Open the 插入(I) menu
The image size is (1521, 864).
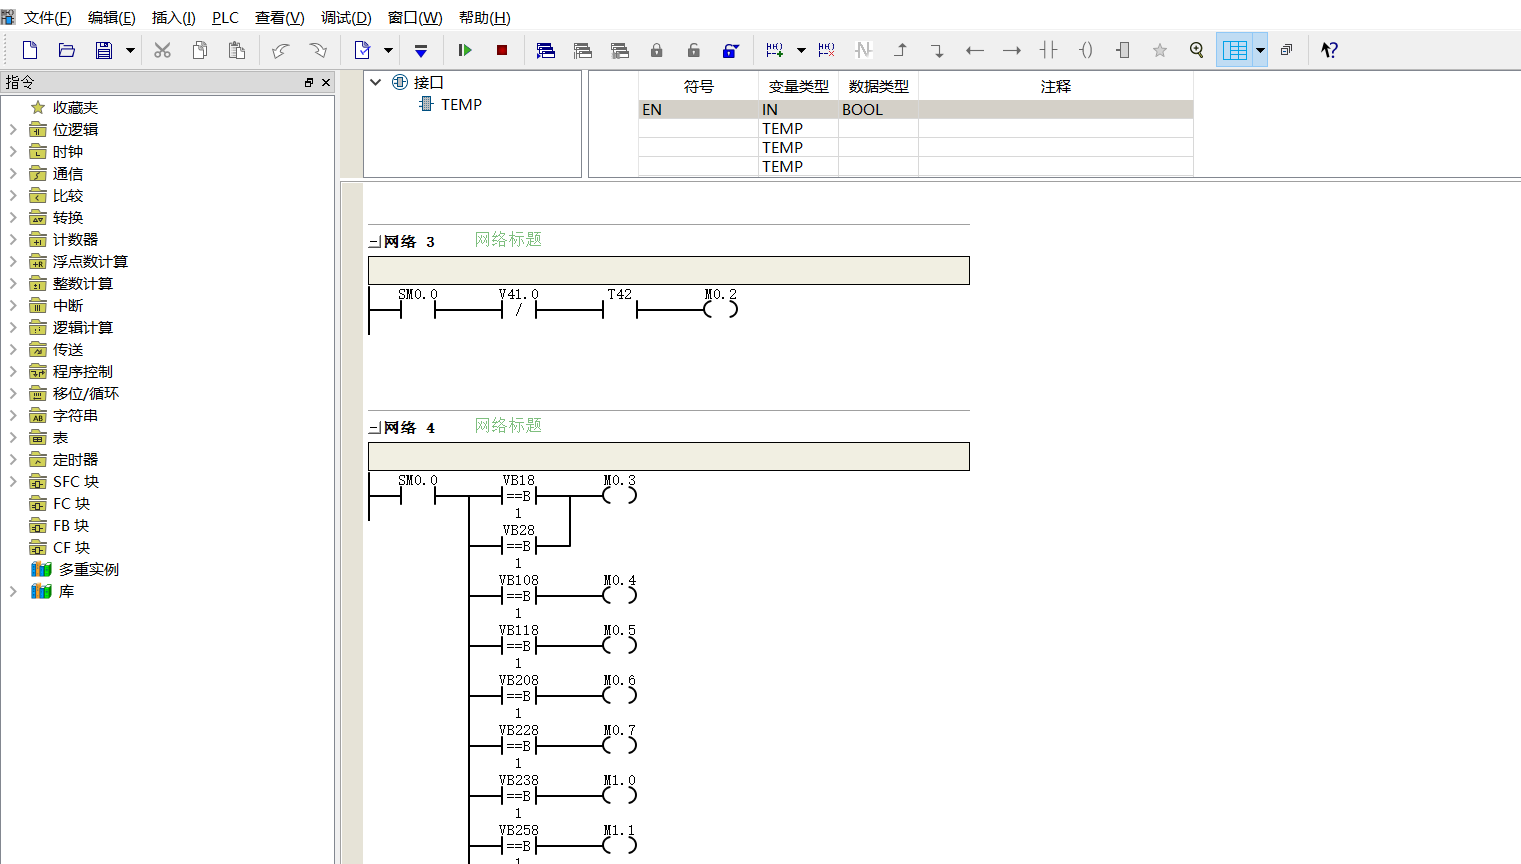174,18
